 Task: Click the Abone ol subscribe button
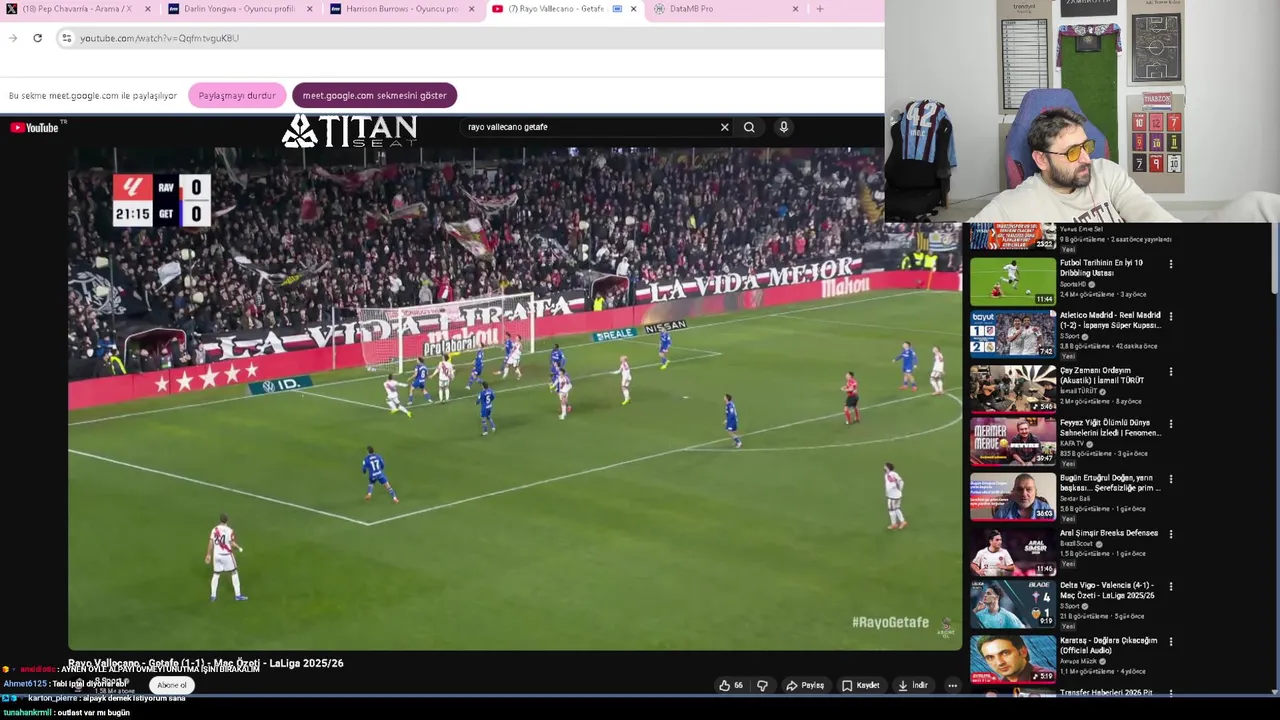point(171,685)
